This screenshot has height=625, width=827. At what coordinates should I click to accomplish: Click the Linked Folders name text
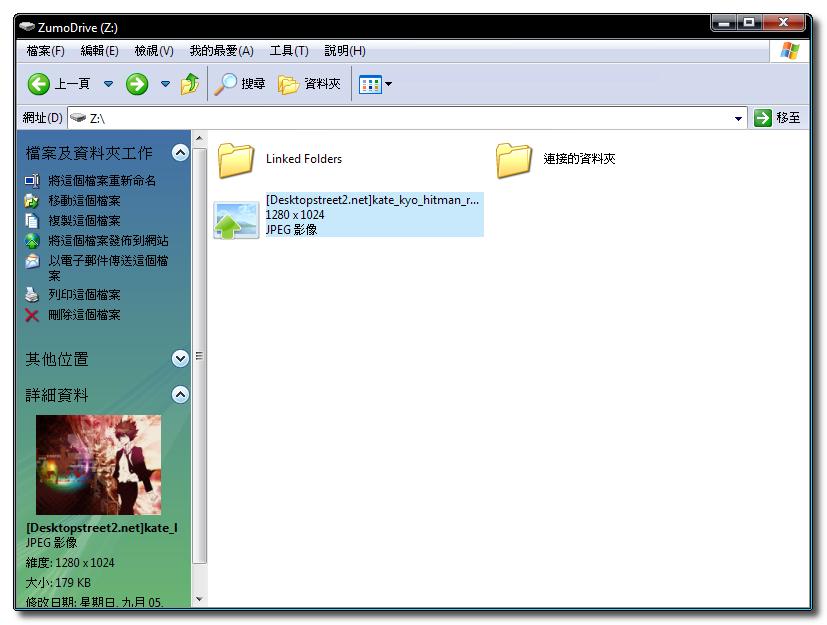pos(304,159)
